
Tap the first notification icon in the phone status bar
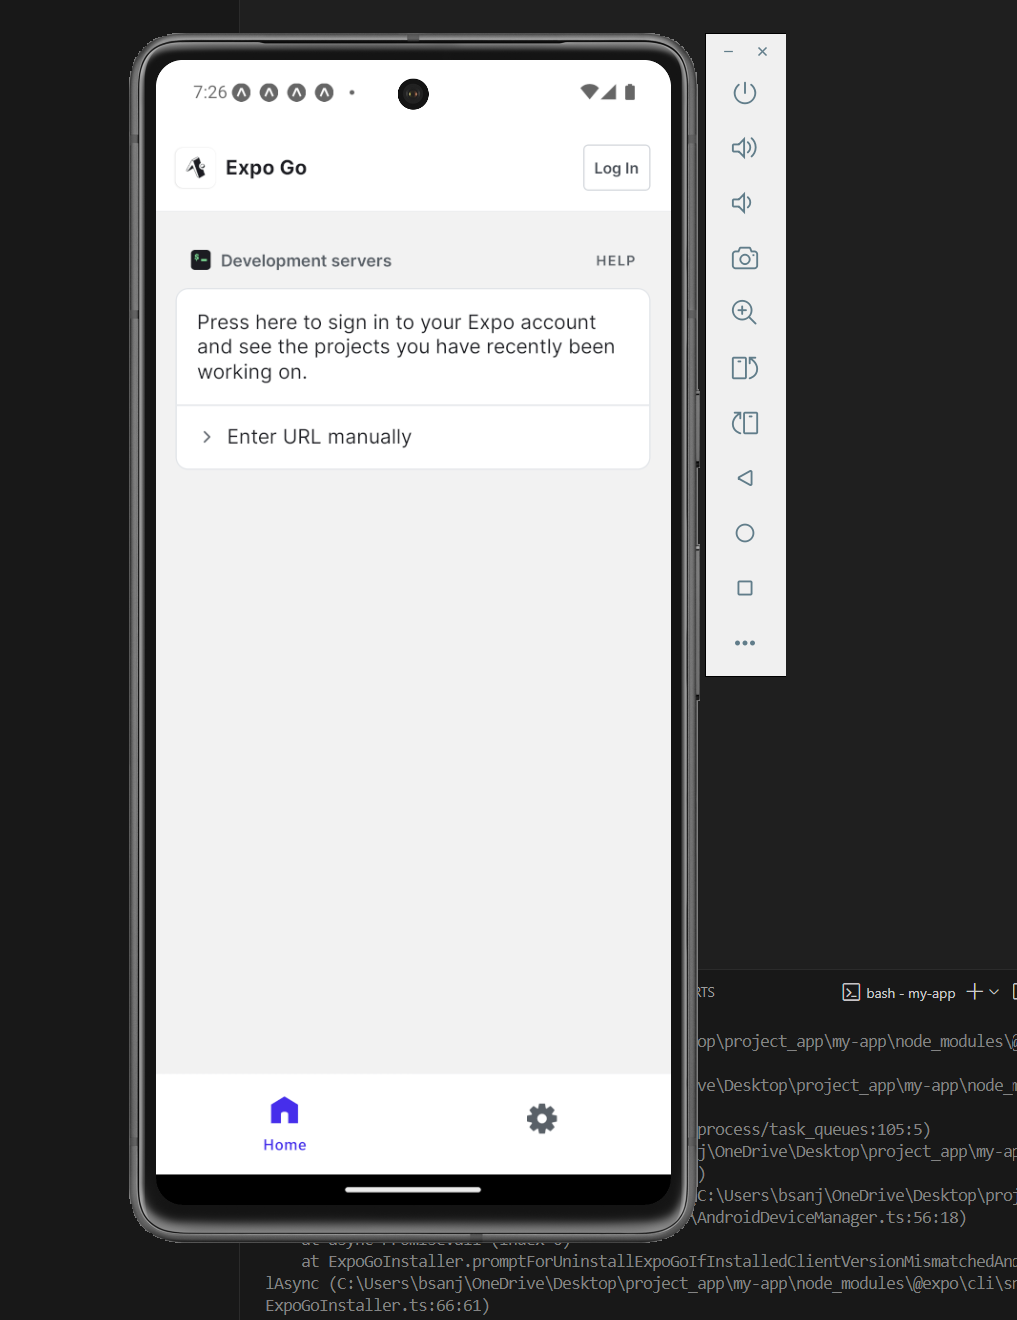click(x=242, y=93)
